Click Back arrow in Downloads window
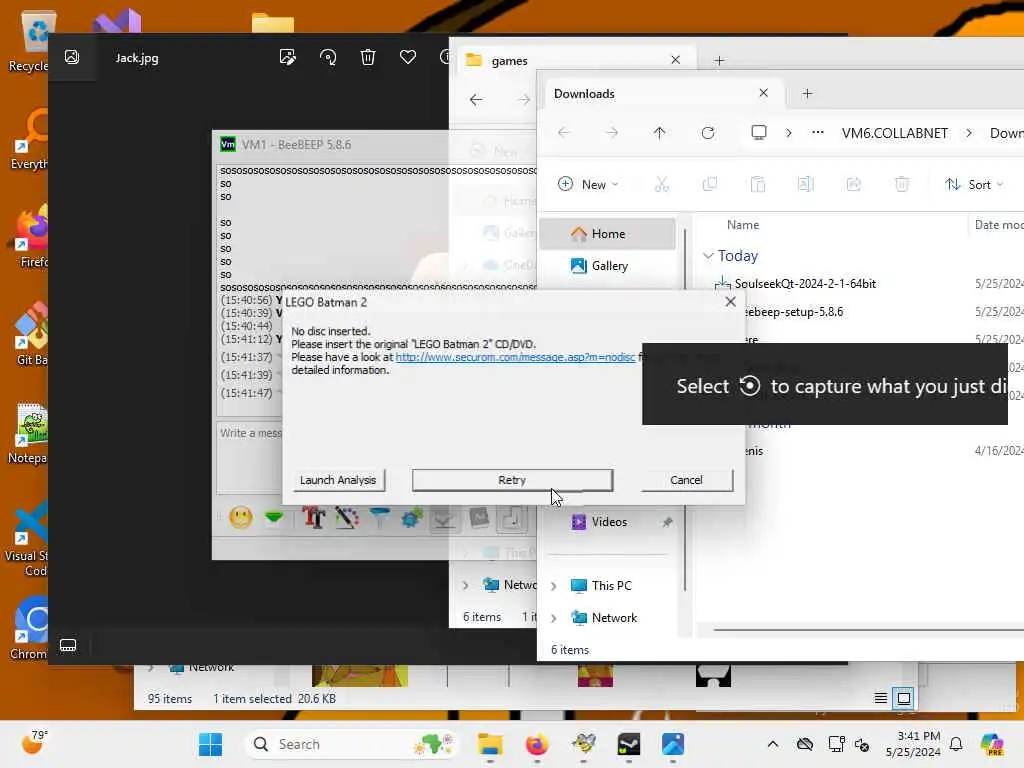The image size is (1024, 768). pos(564,133)
